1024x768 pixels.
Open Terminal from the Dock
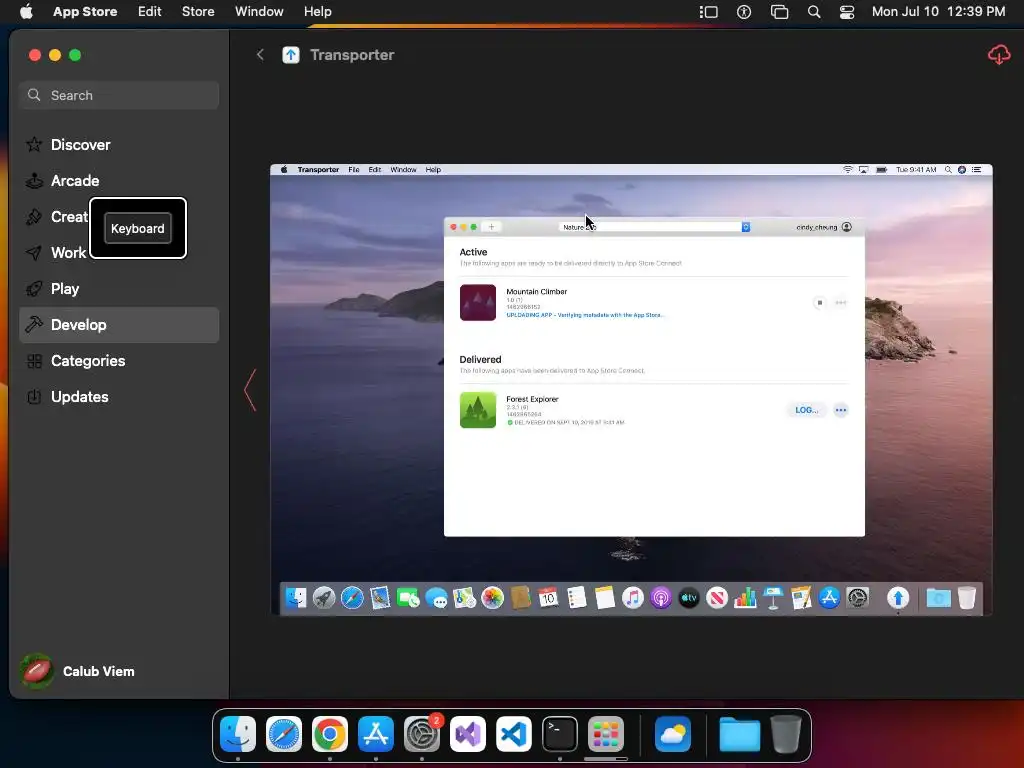560,734
